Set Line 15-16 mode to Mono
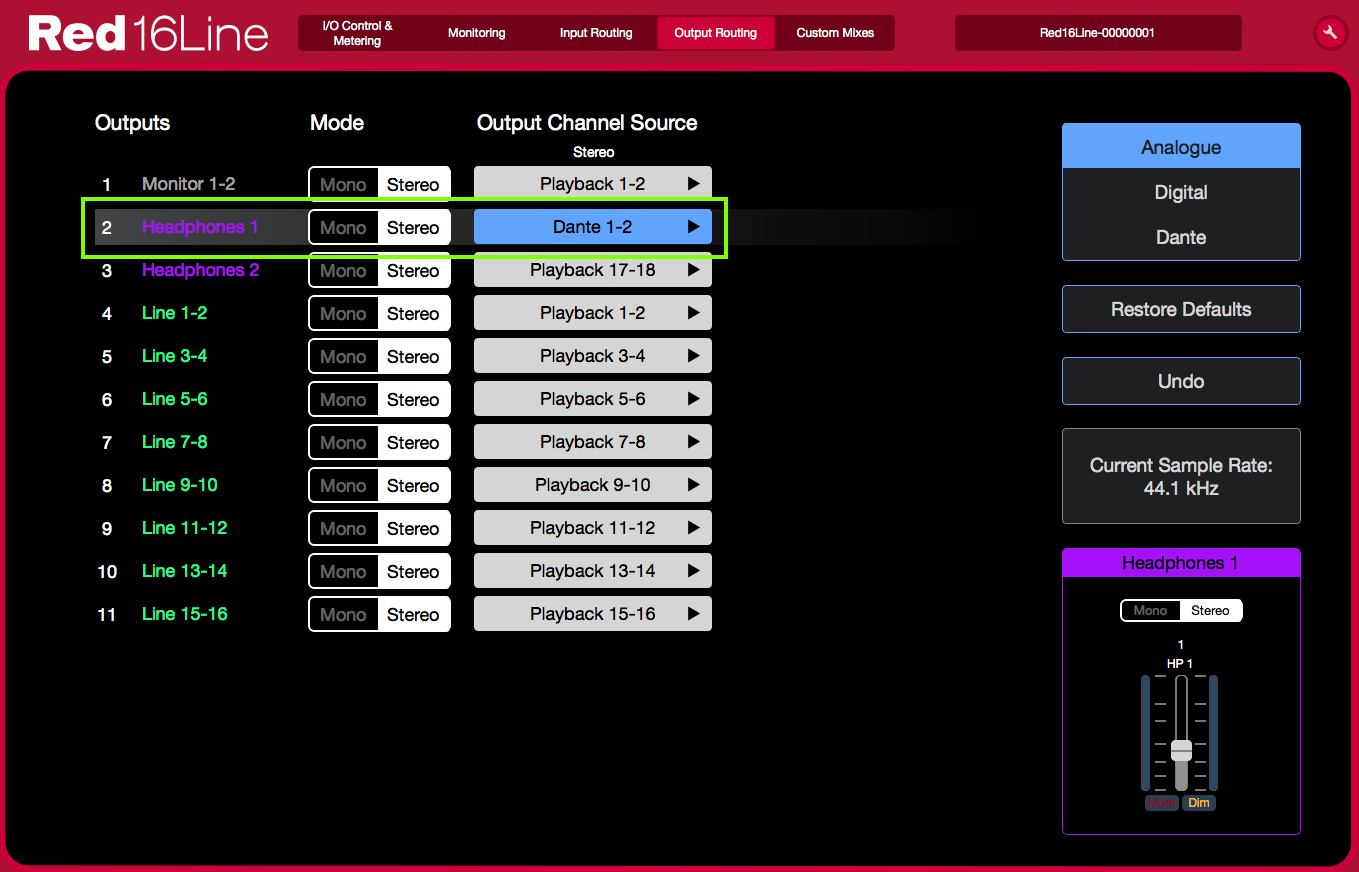1359x872 pixels. [x=343, y=615]
